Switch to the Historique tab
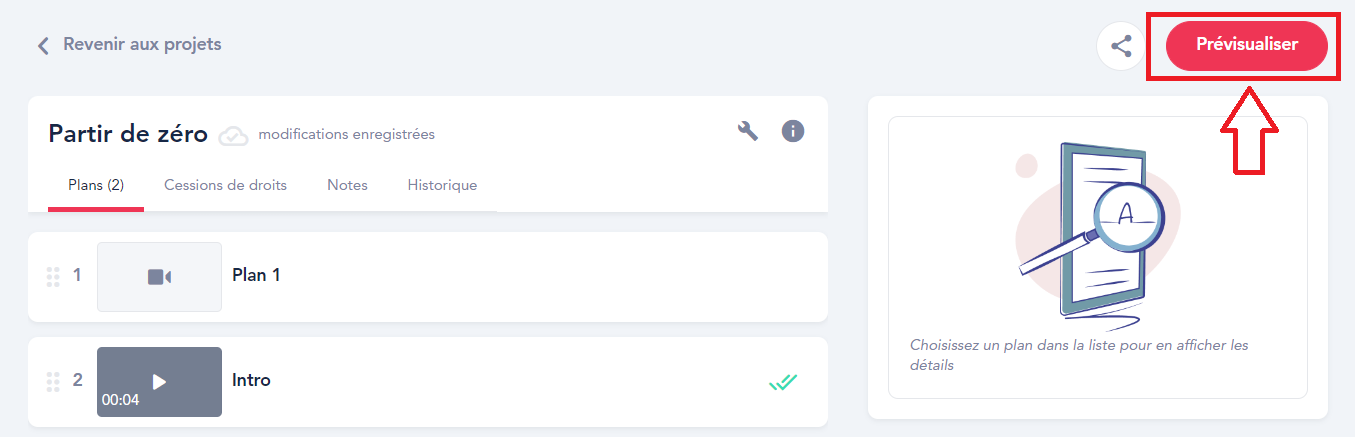This screenshot has width=1355, height=437. point(442,185)
